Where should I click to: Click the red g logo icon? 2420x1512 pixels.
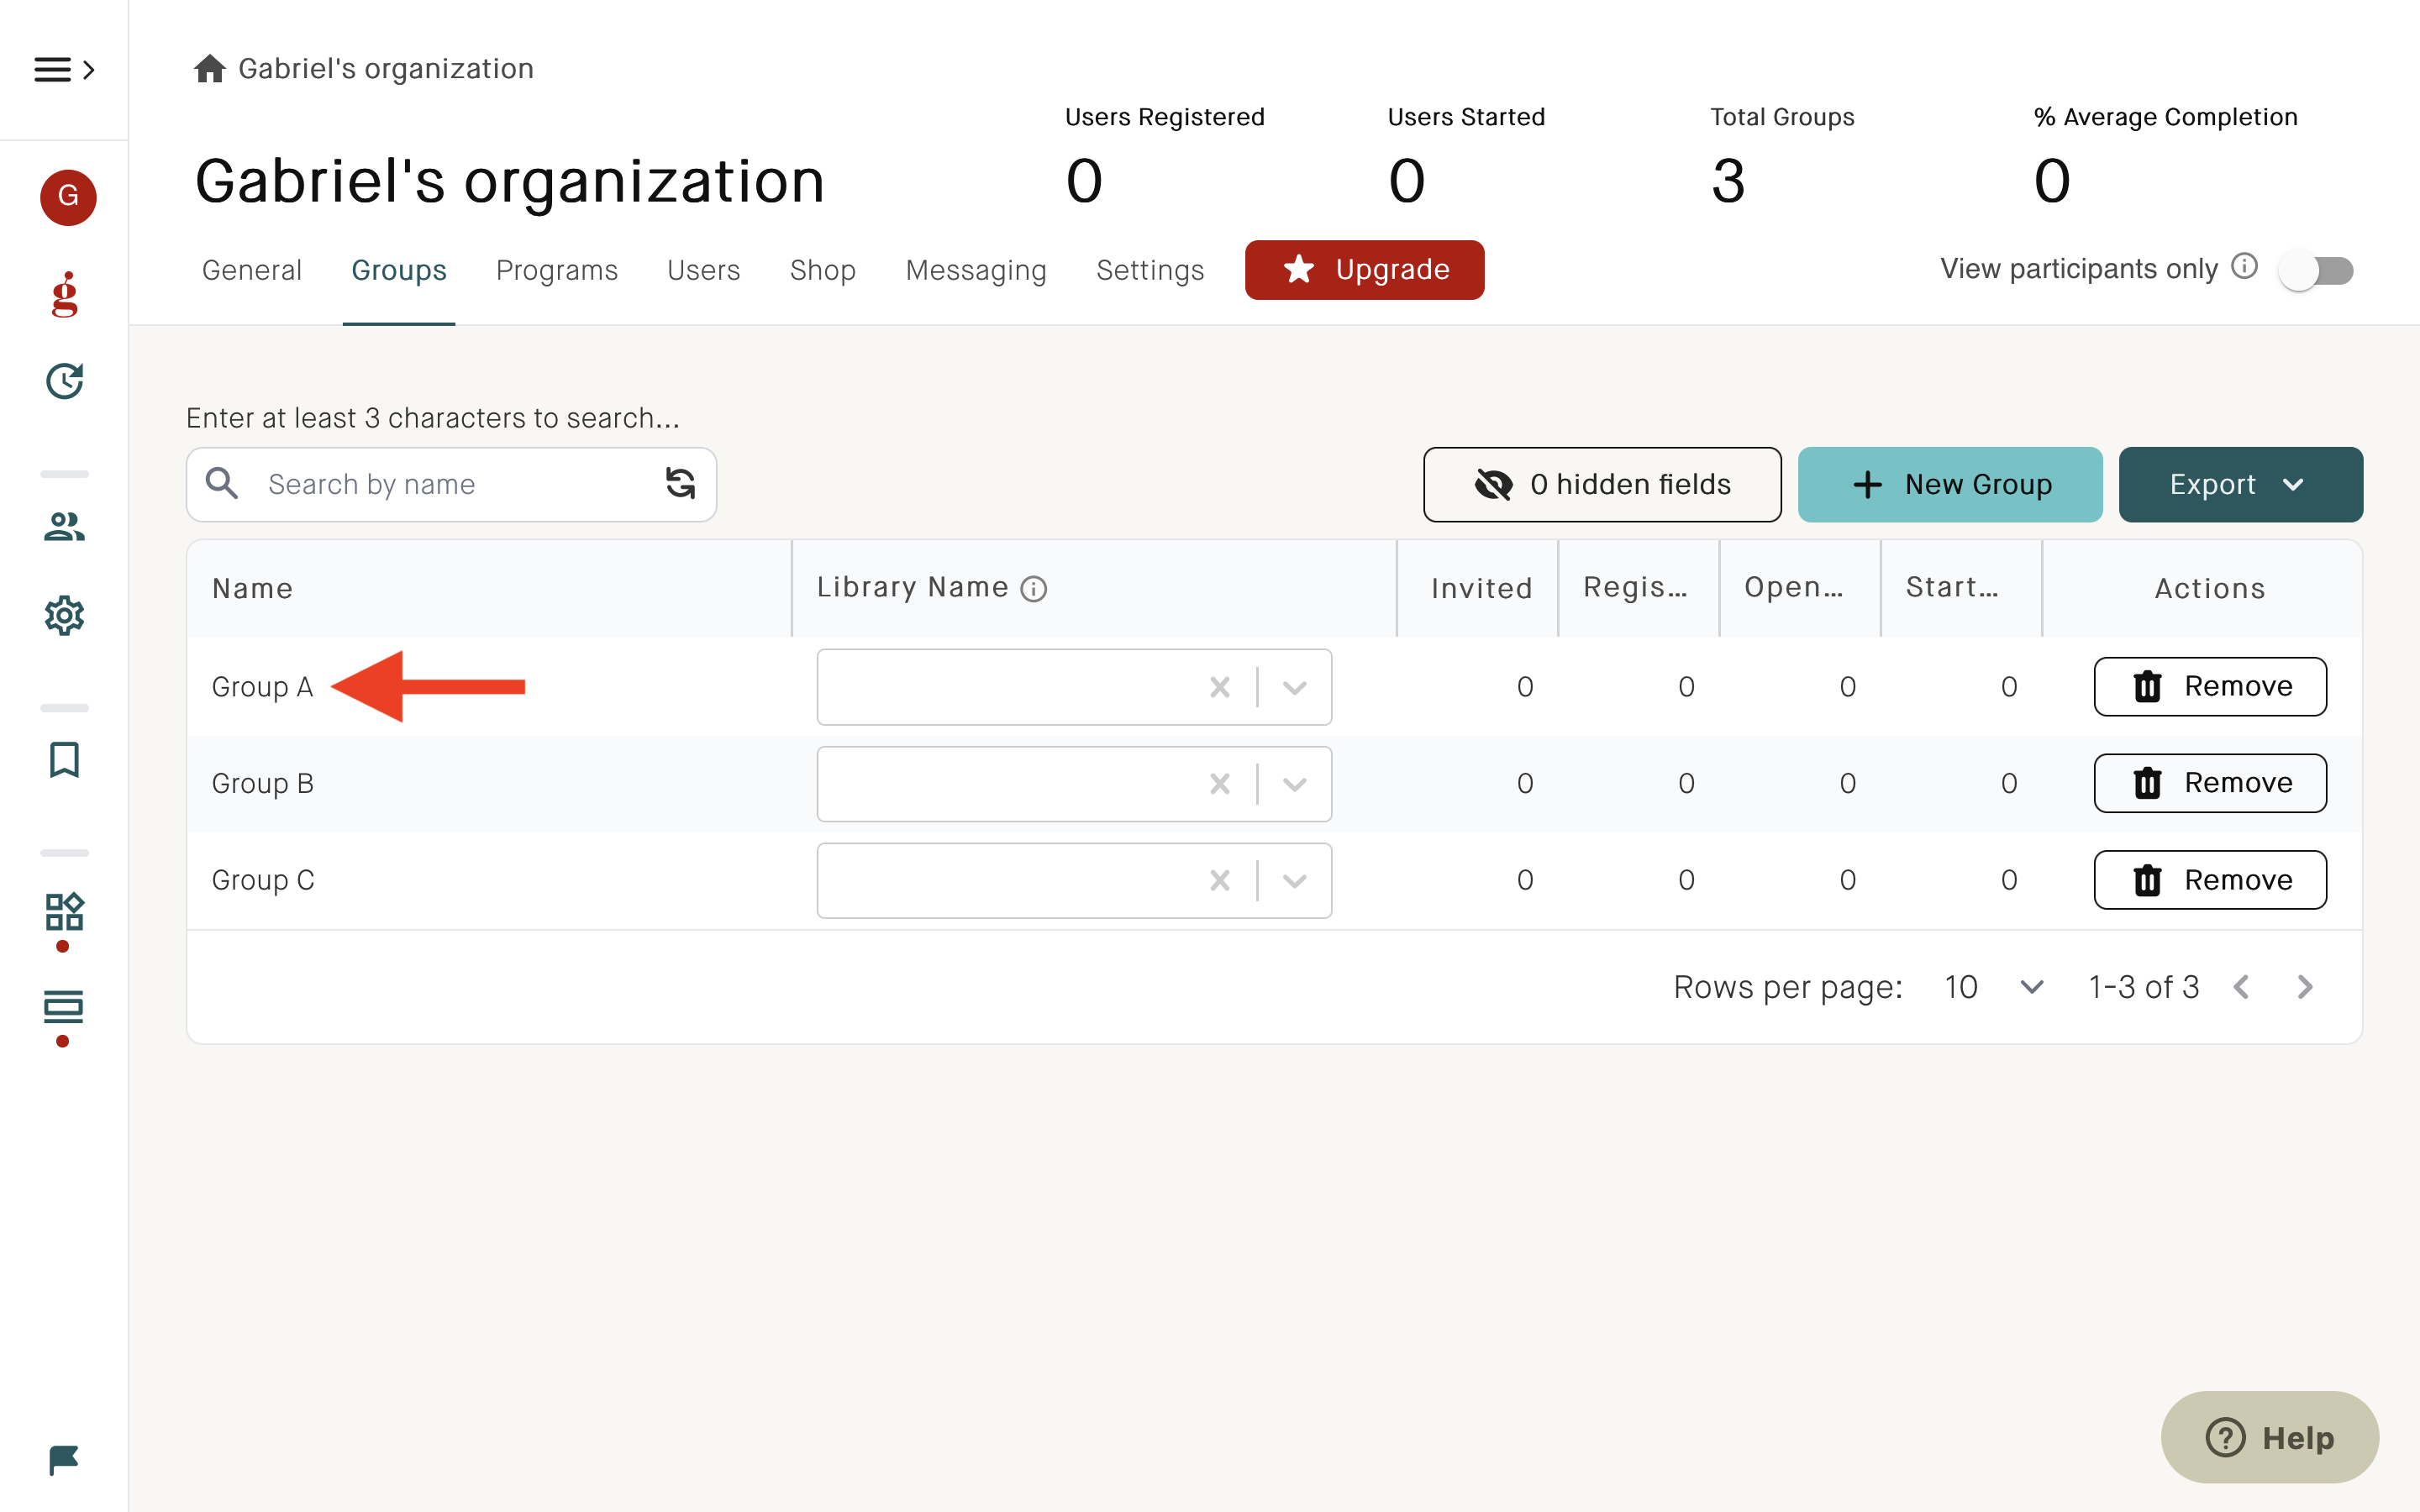coord(65,294)
